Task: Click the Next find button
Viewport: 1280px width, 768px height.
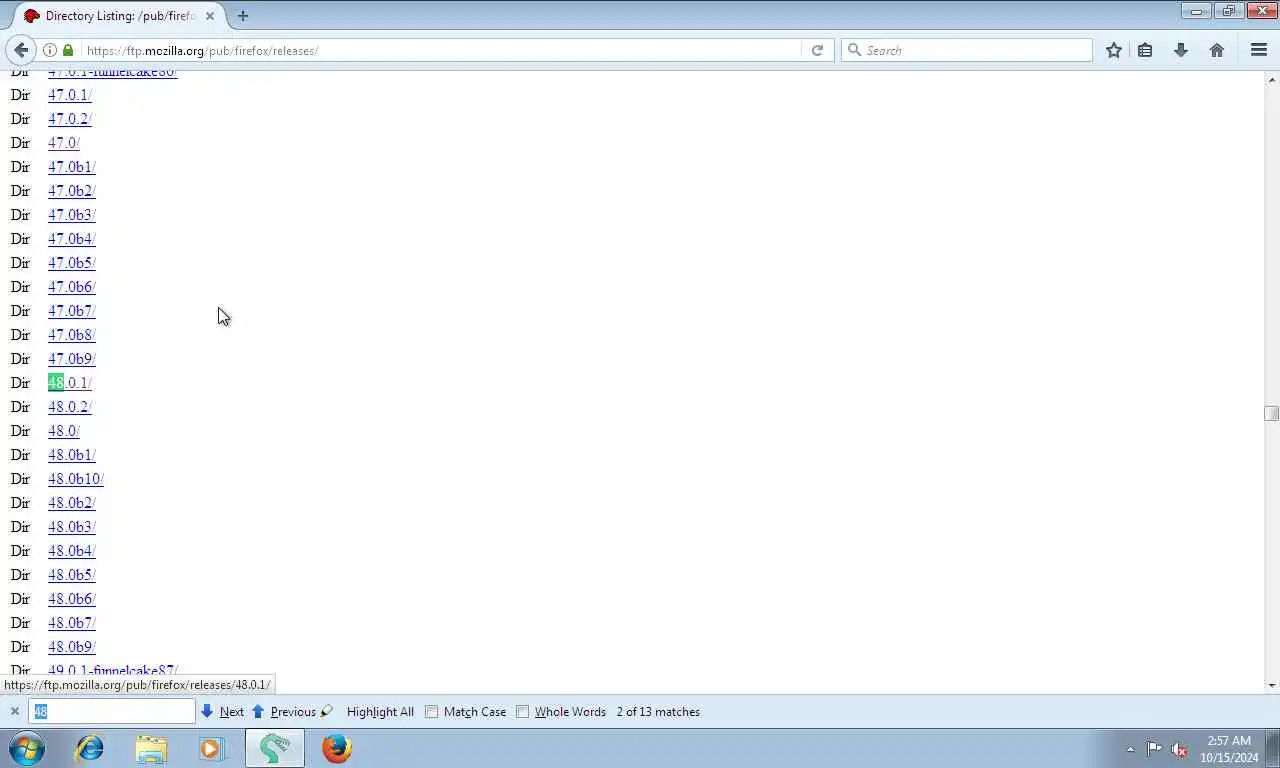Action: (x=231, y=712)
